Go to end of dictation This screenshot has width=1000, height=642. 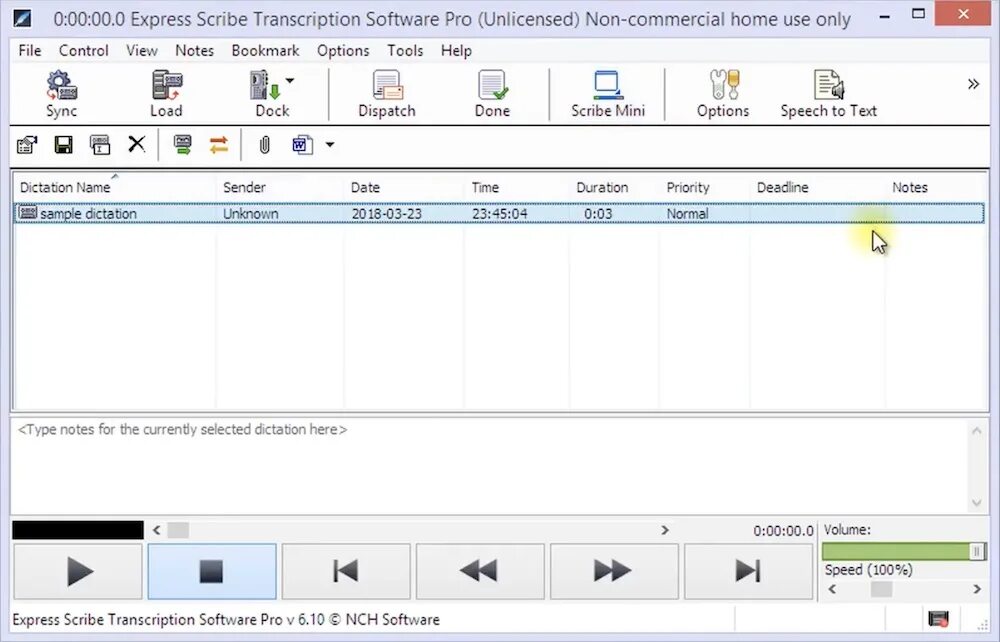[747, 571]
